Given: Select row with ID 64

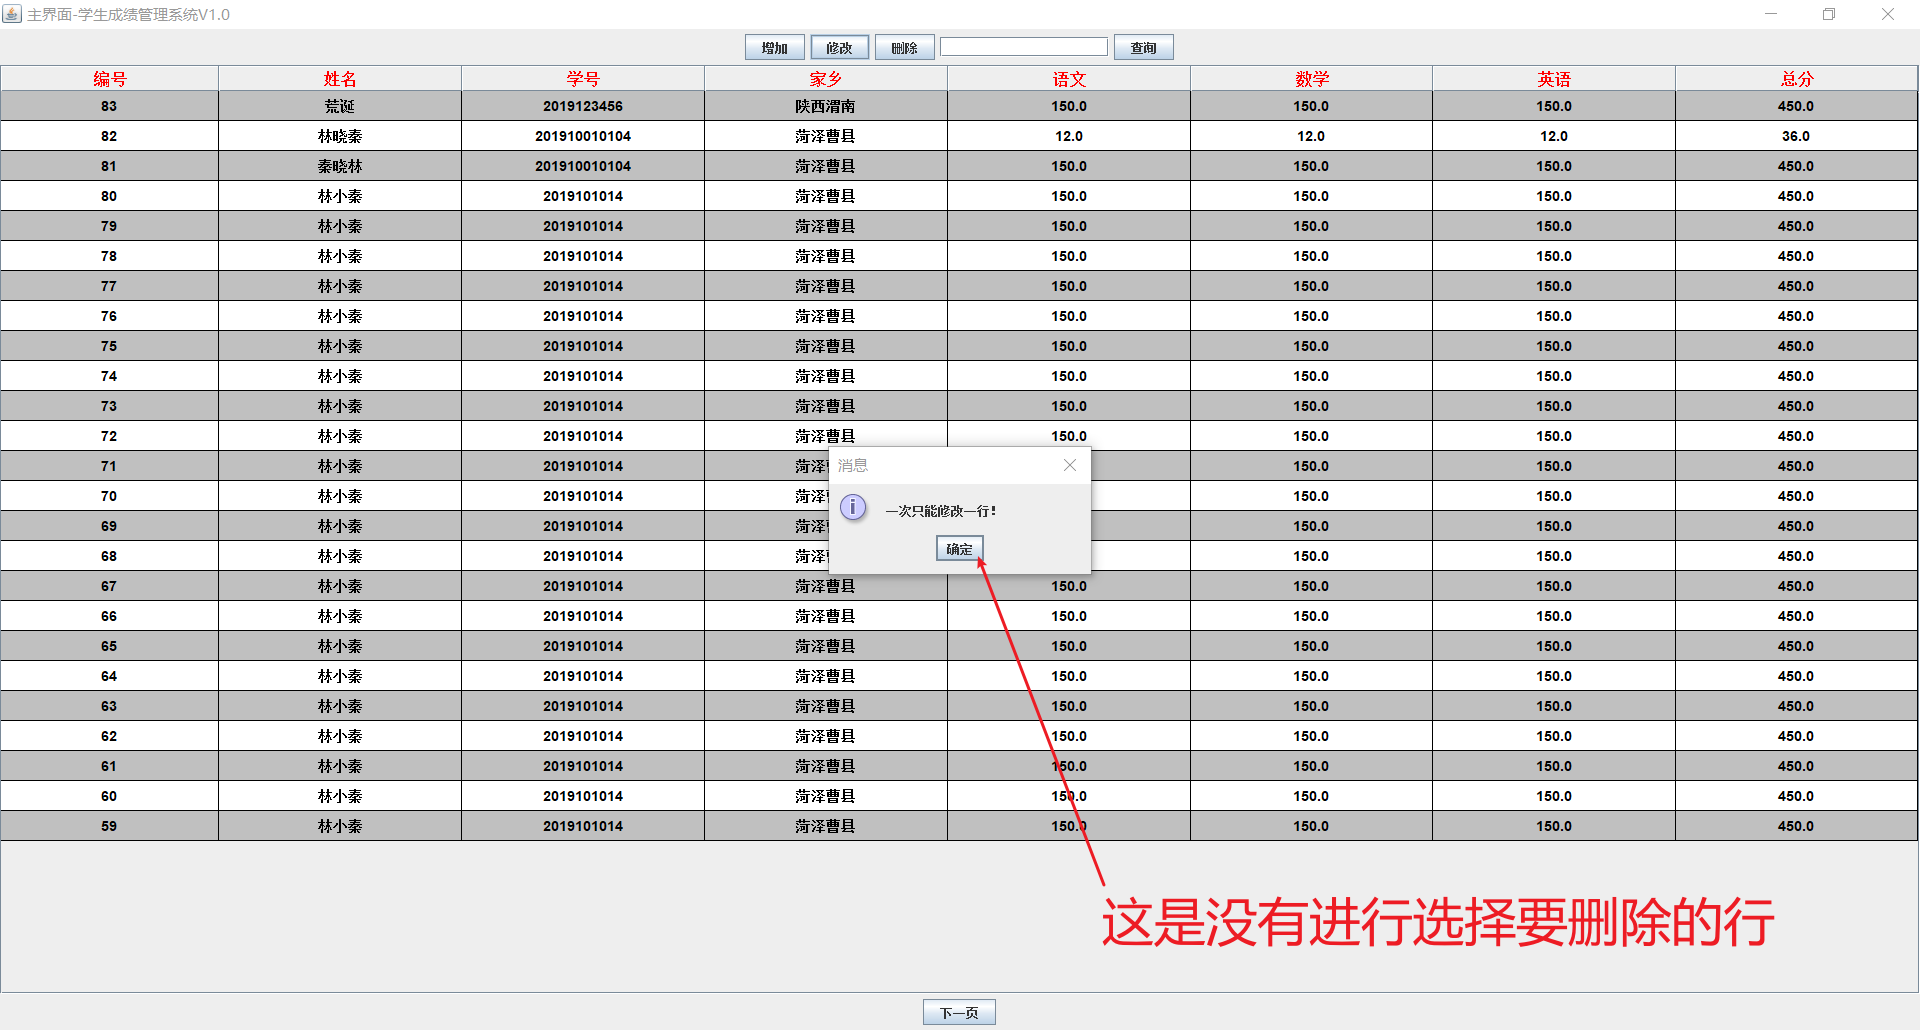Looking at the screenshot, I should tap(959, 676).
